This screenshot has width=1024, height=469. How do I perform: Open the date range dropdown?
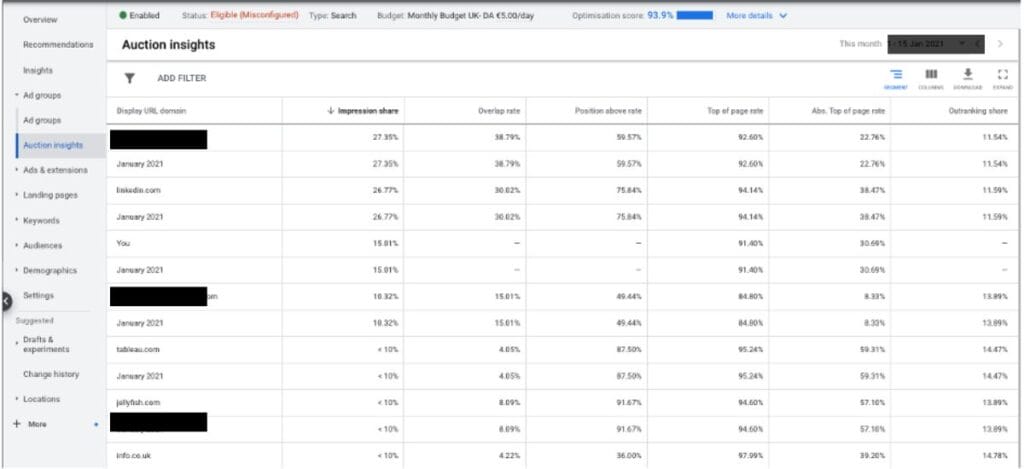click(x=936, y=44)
